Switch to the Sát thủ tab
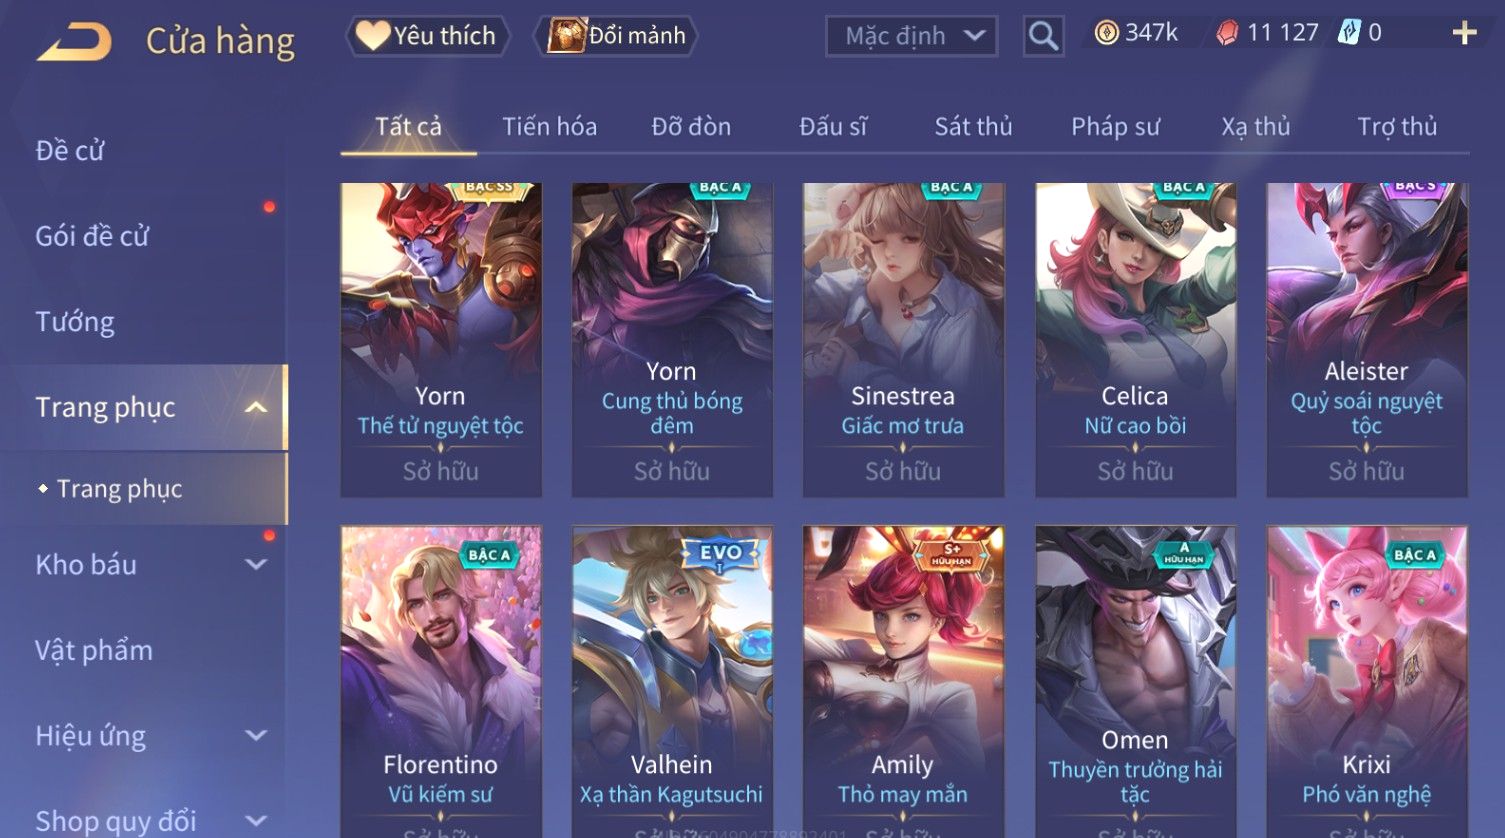 (973, 127)
